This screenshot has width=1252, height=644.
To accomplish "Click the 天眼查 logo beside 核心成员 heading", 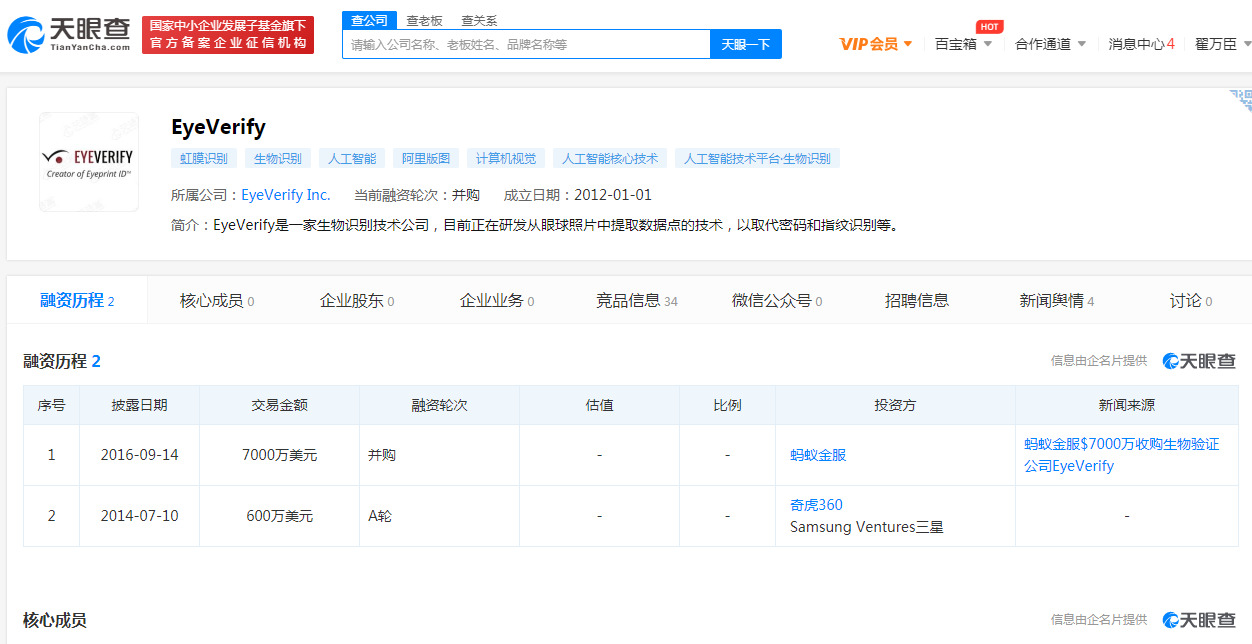I will (1199, 620).
